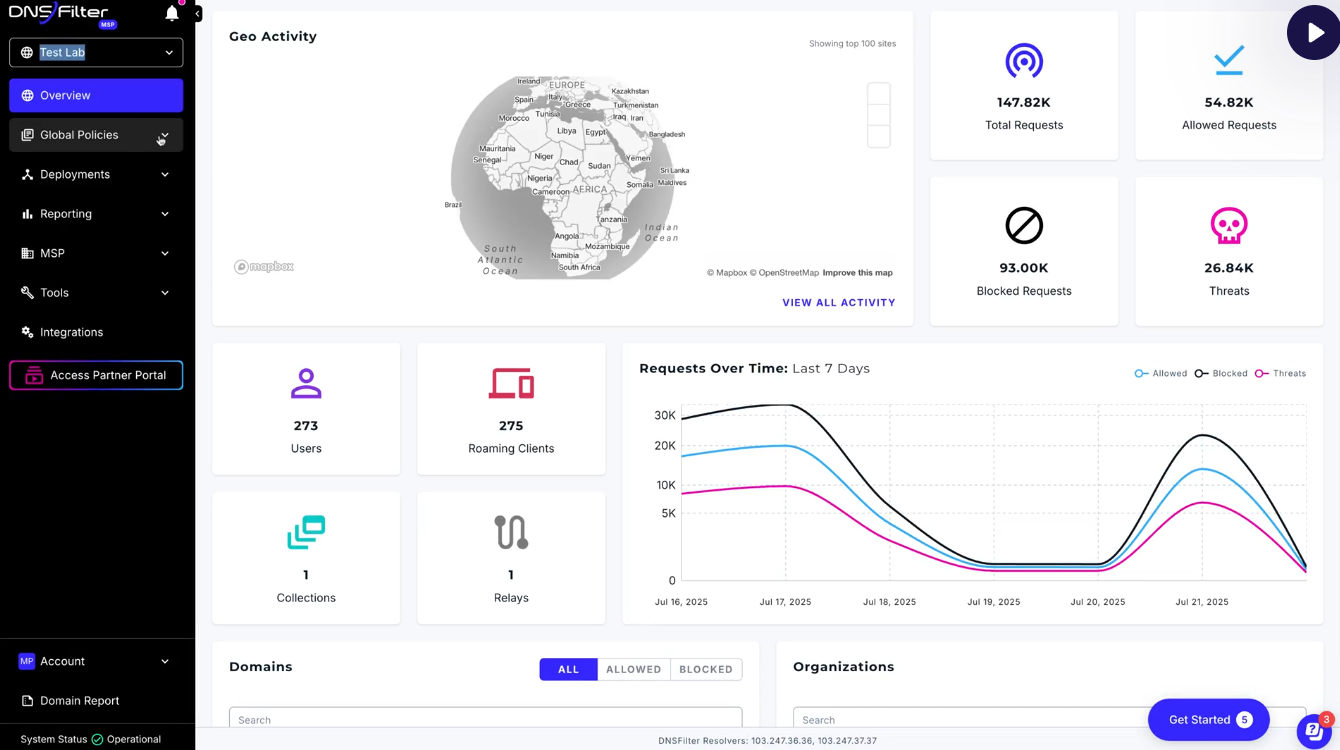Screen dimensions: 1340x750
Task: Open the help chat bubble icon
Action: 1315,729
